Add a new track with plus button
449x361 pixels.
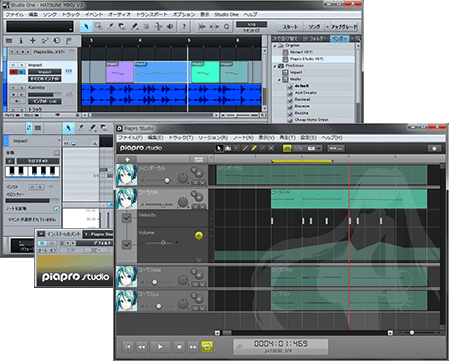[127, 159]
